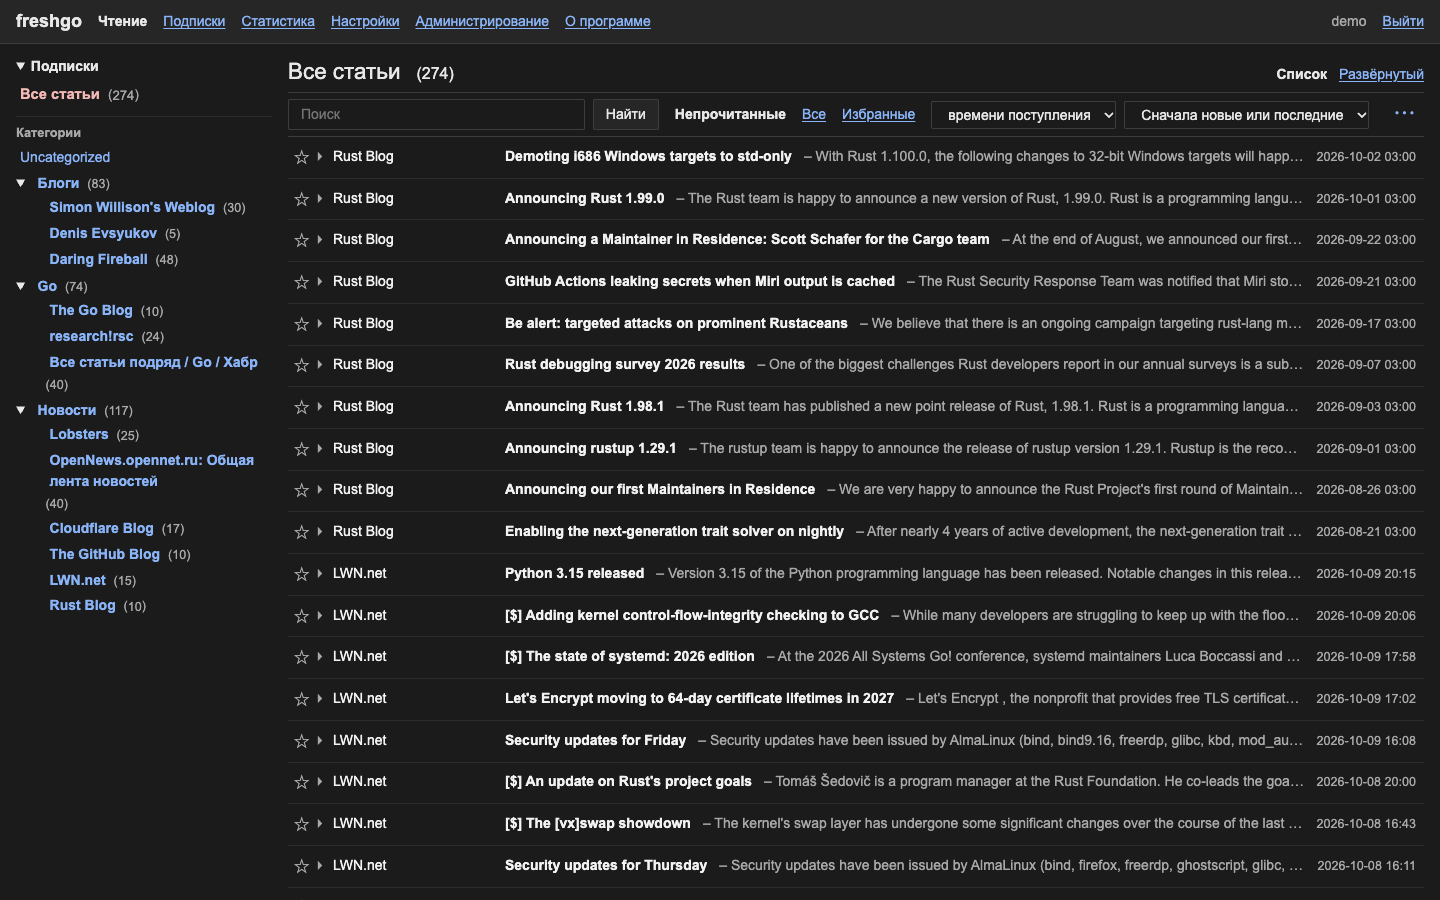This screenshot has width=1440, height=900.
Task: Star 'The state of systemd: 2026 edition'
Action: (x=301, y=657)
